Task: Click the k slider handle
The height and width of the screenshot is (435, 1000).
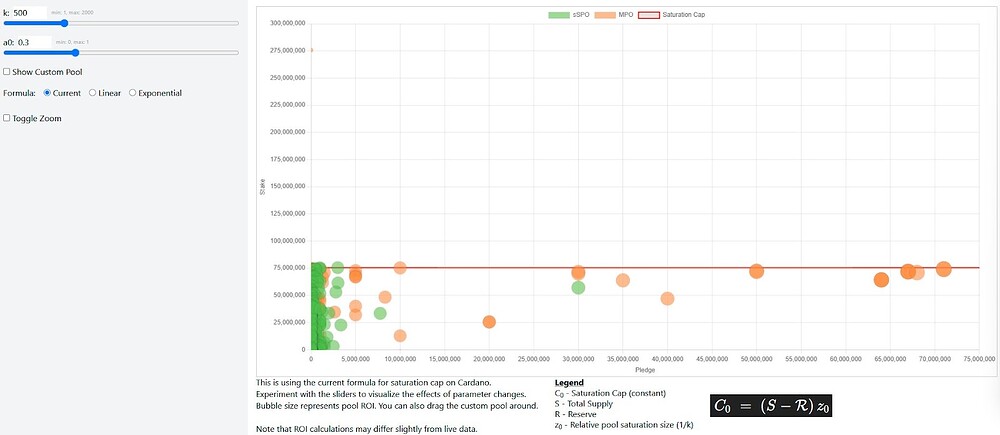Action: pos(64,23)
